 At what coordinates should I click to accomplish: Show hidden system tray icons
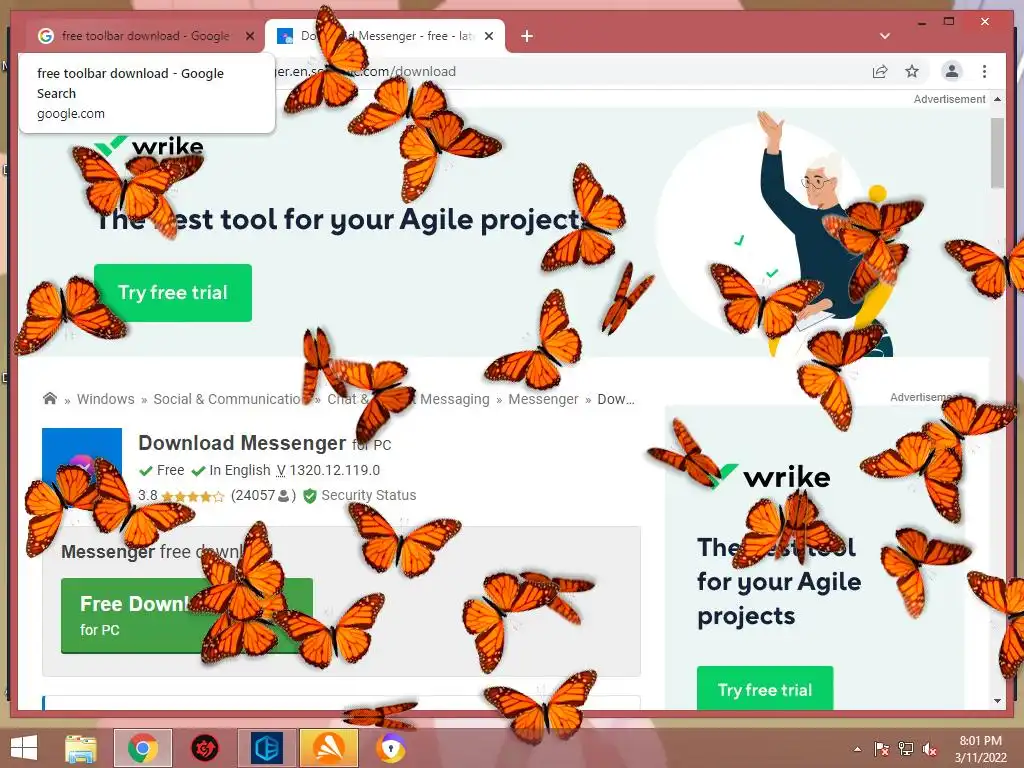tap(857, 749)
